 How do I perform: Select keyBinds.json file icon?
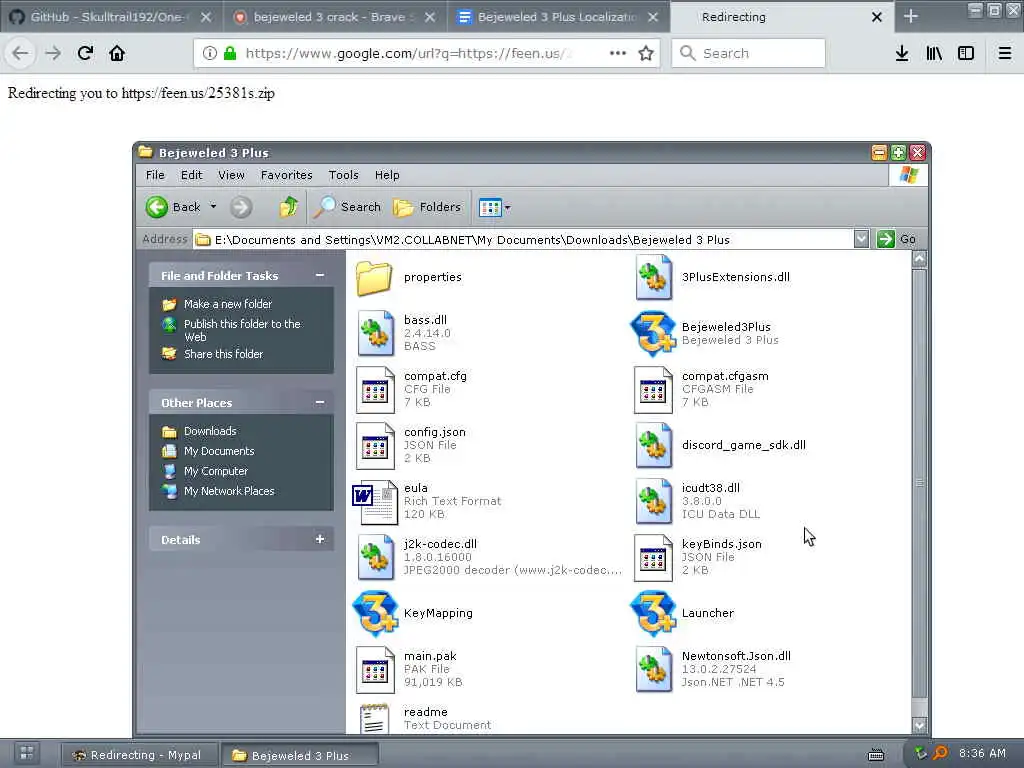tap(653, 558)
